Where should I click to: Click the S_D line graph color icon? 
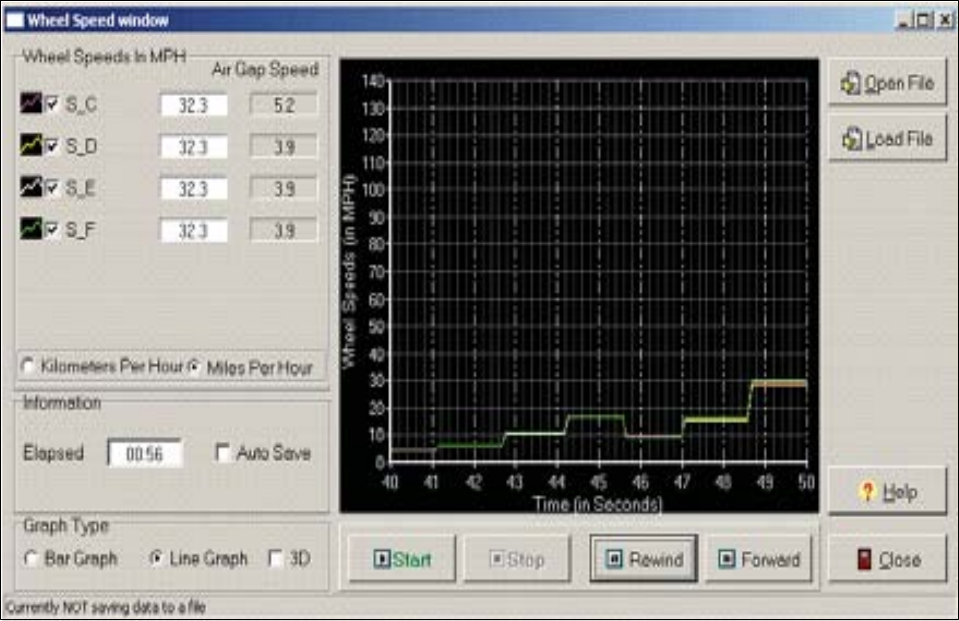(x=31, y=145)
